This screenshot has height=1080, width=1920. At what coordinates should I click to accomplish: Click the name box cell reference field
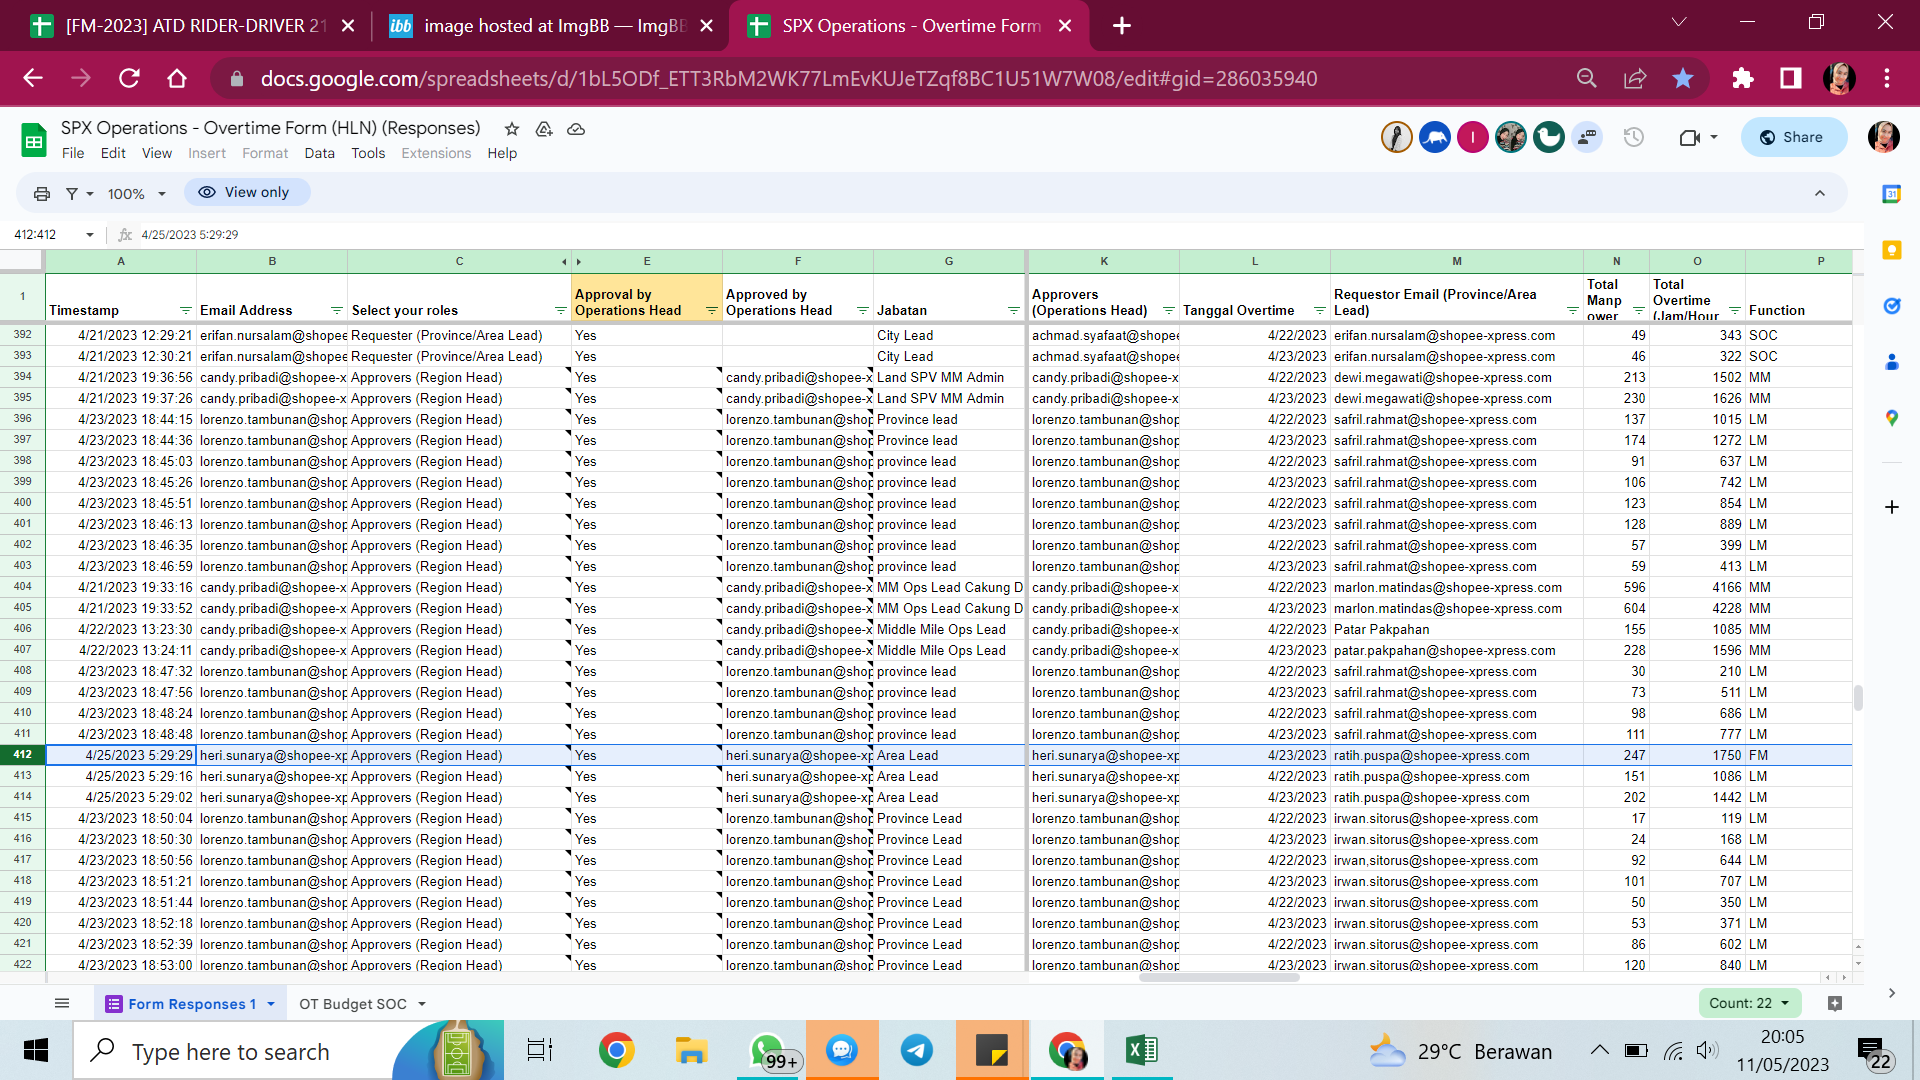(45, 234)
